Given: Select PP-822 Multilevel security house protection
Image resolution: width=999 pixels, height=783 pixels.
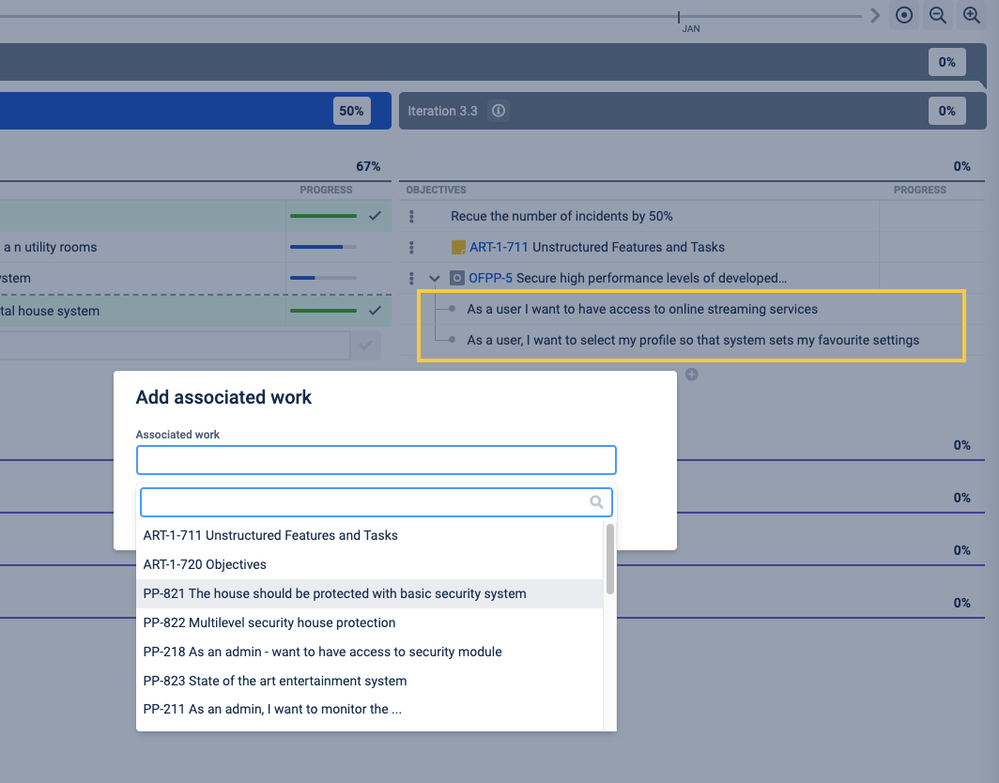Looking at the screenshot, I should [370, 622].
